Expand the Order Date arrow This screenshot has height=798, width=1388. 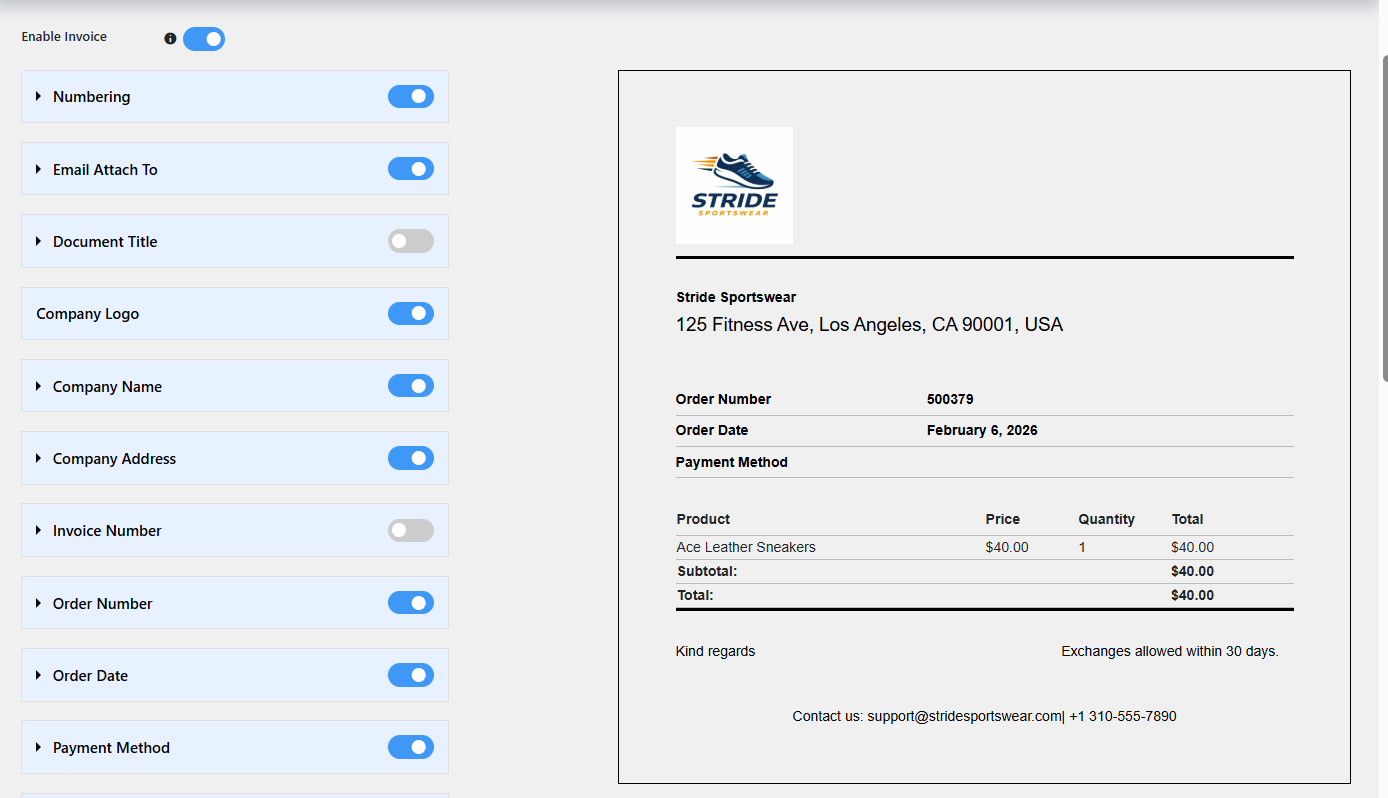pyautogui.click(x=39, y=675)
